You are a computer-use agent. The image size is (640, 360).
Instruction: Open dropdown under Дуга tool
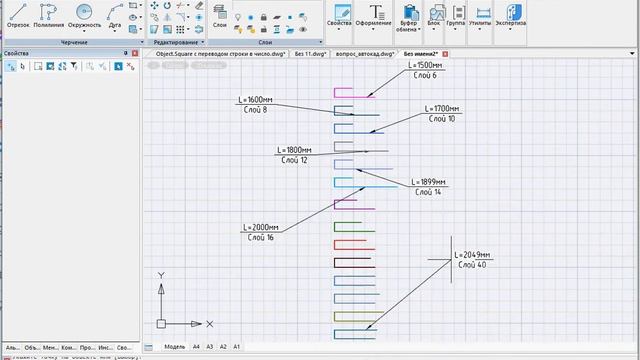click(115, 31)
